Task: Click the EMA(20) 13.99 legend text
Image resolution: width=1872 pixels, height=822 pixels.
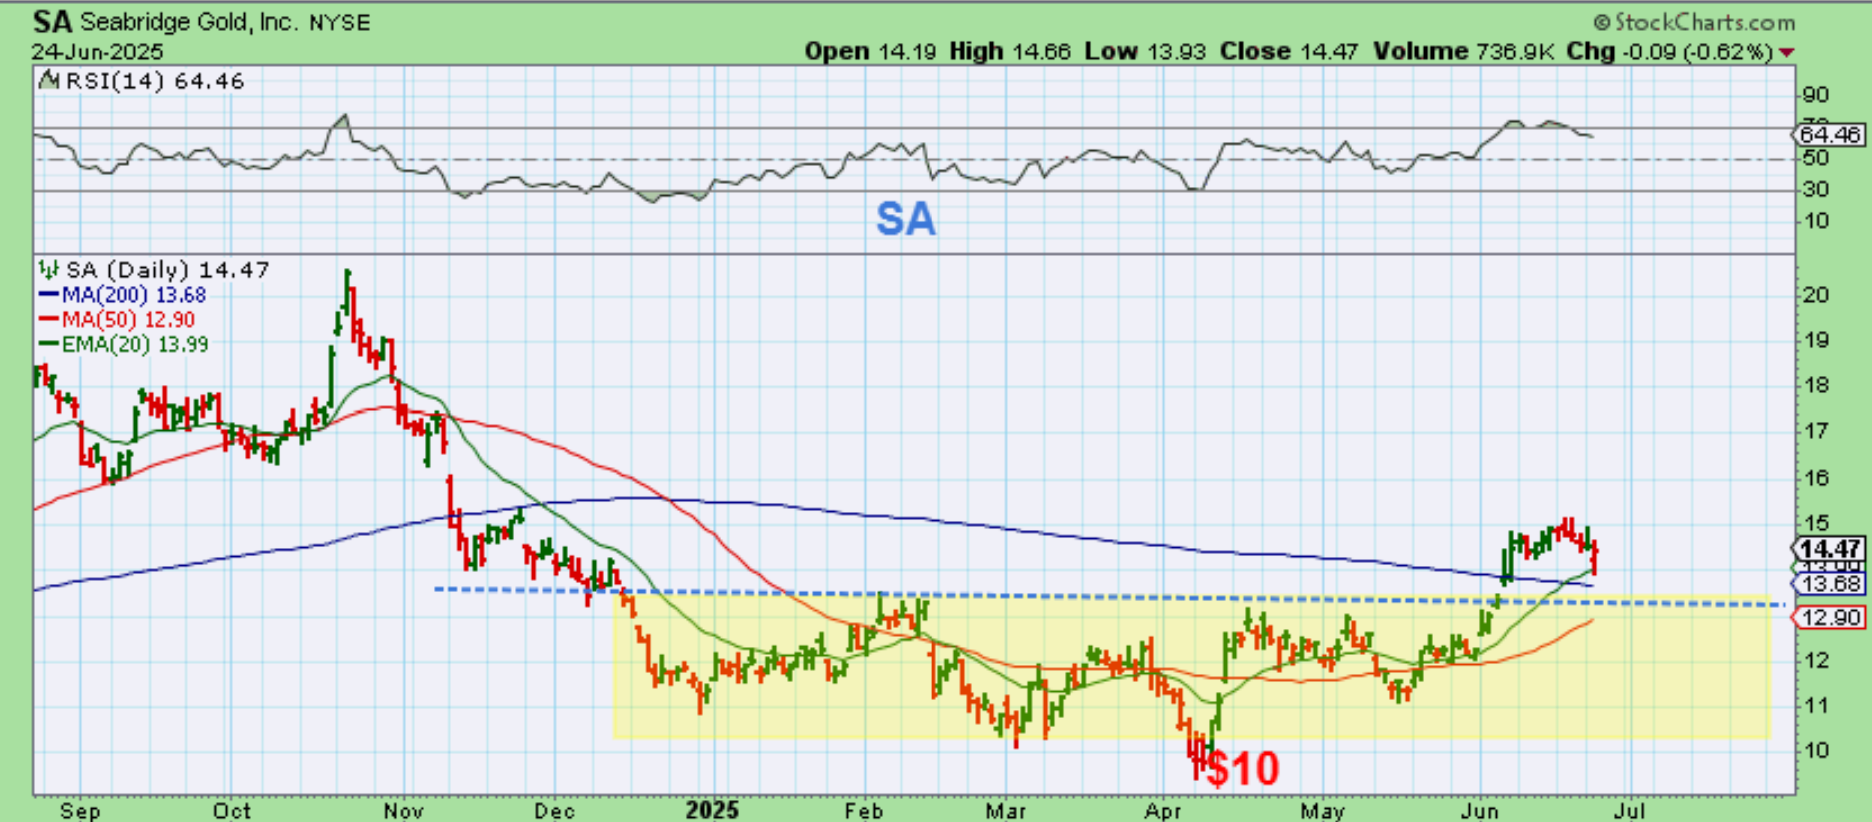Action: (x=135, y=344)
